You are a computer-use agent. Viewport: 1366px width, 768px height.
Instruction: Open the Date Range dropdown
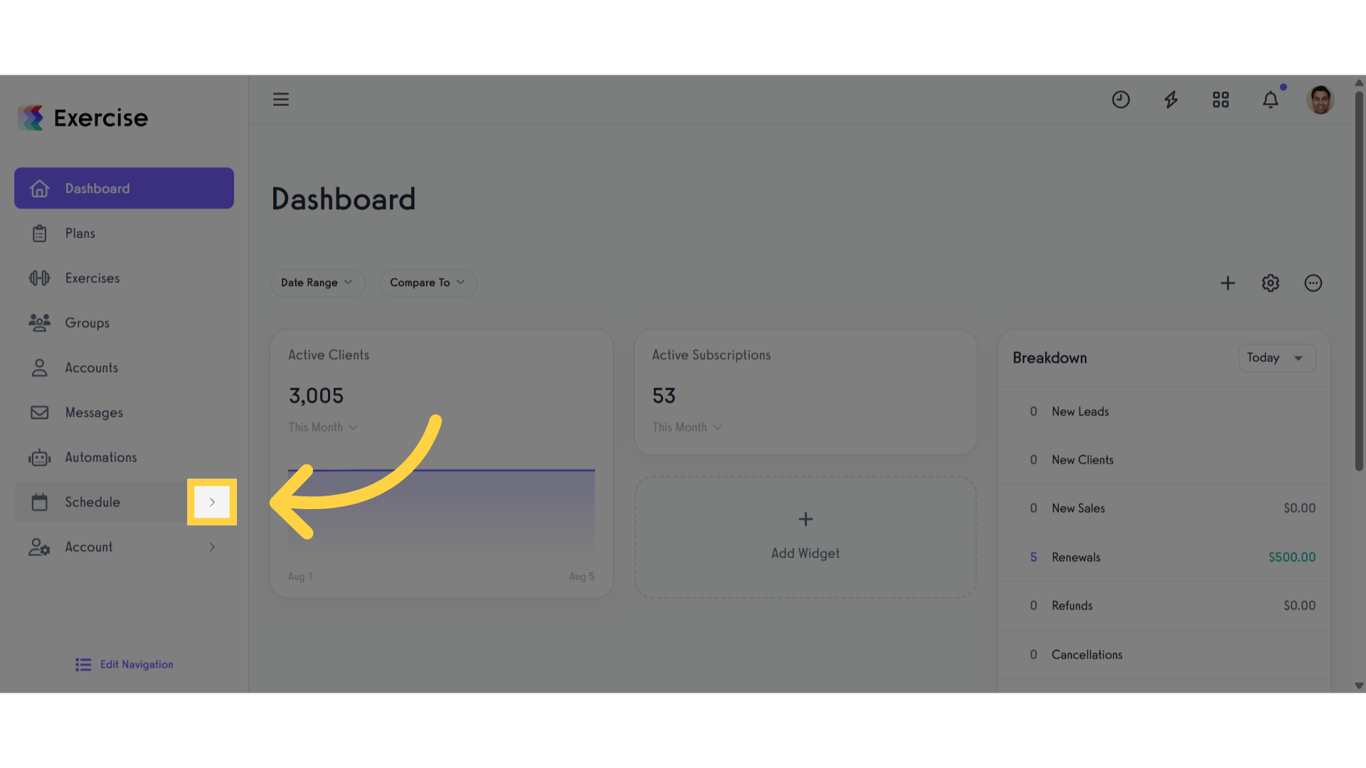pyautogui.click(x=317, y=283)
